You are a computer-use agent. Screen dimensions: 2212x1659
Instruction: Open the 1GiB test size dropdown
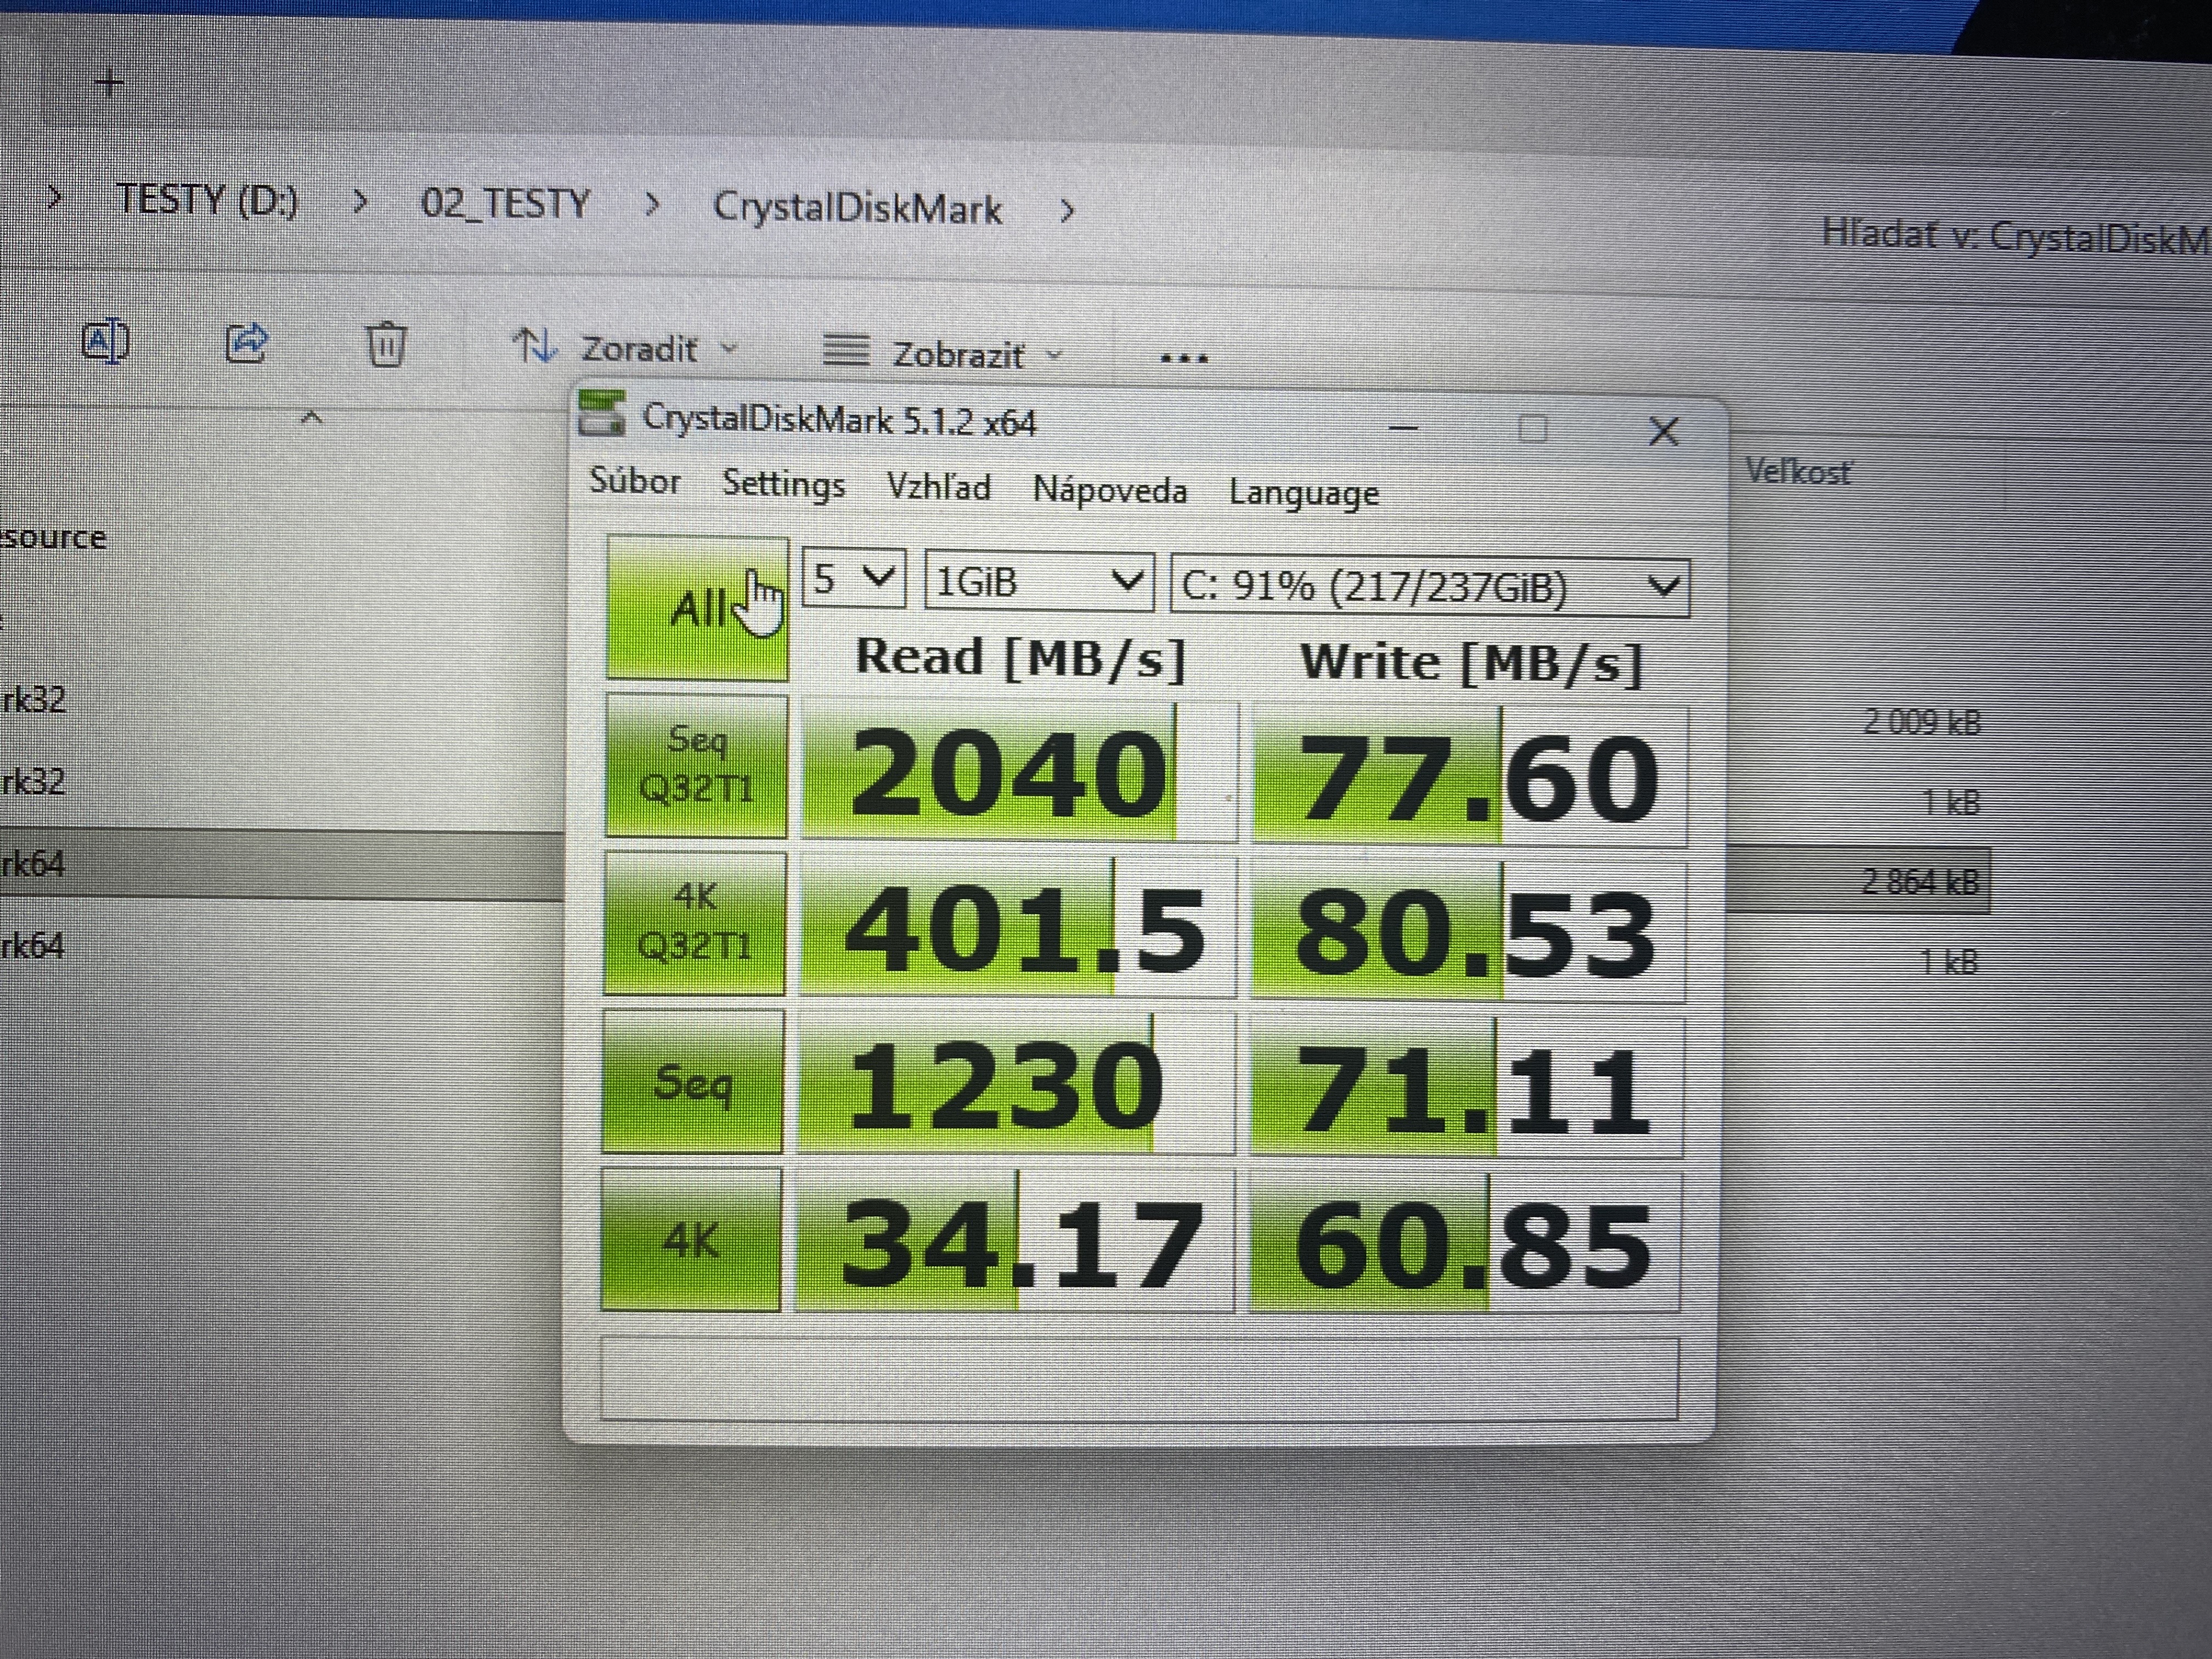[1039, 582]
